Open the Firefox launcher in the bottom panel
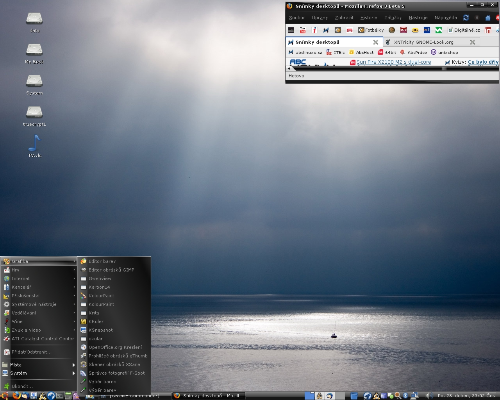The width and height of the screenshot is (500, 400). coord(16,396)
